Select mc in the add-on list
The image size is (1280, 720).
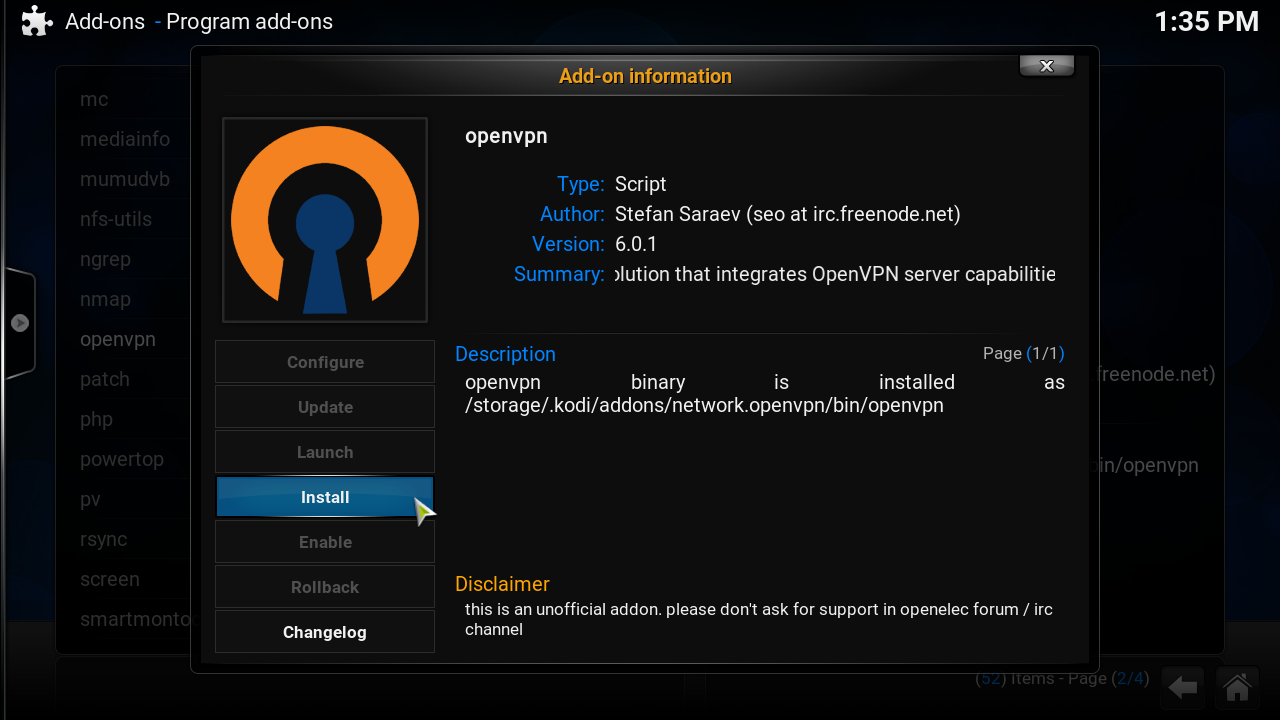click(x=94, y=99)
